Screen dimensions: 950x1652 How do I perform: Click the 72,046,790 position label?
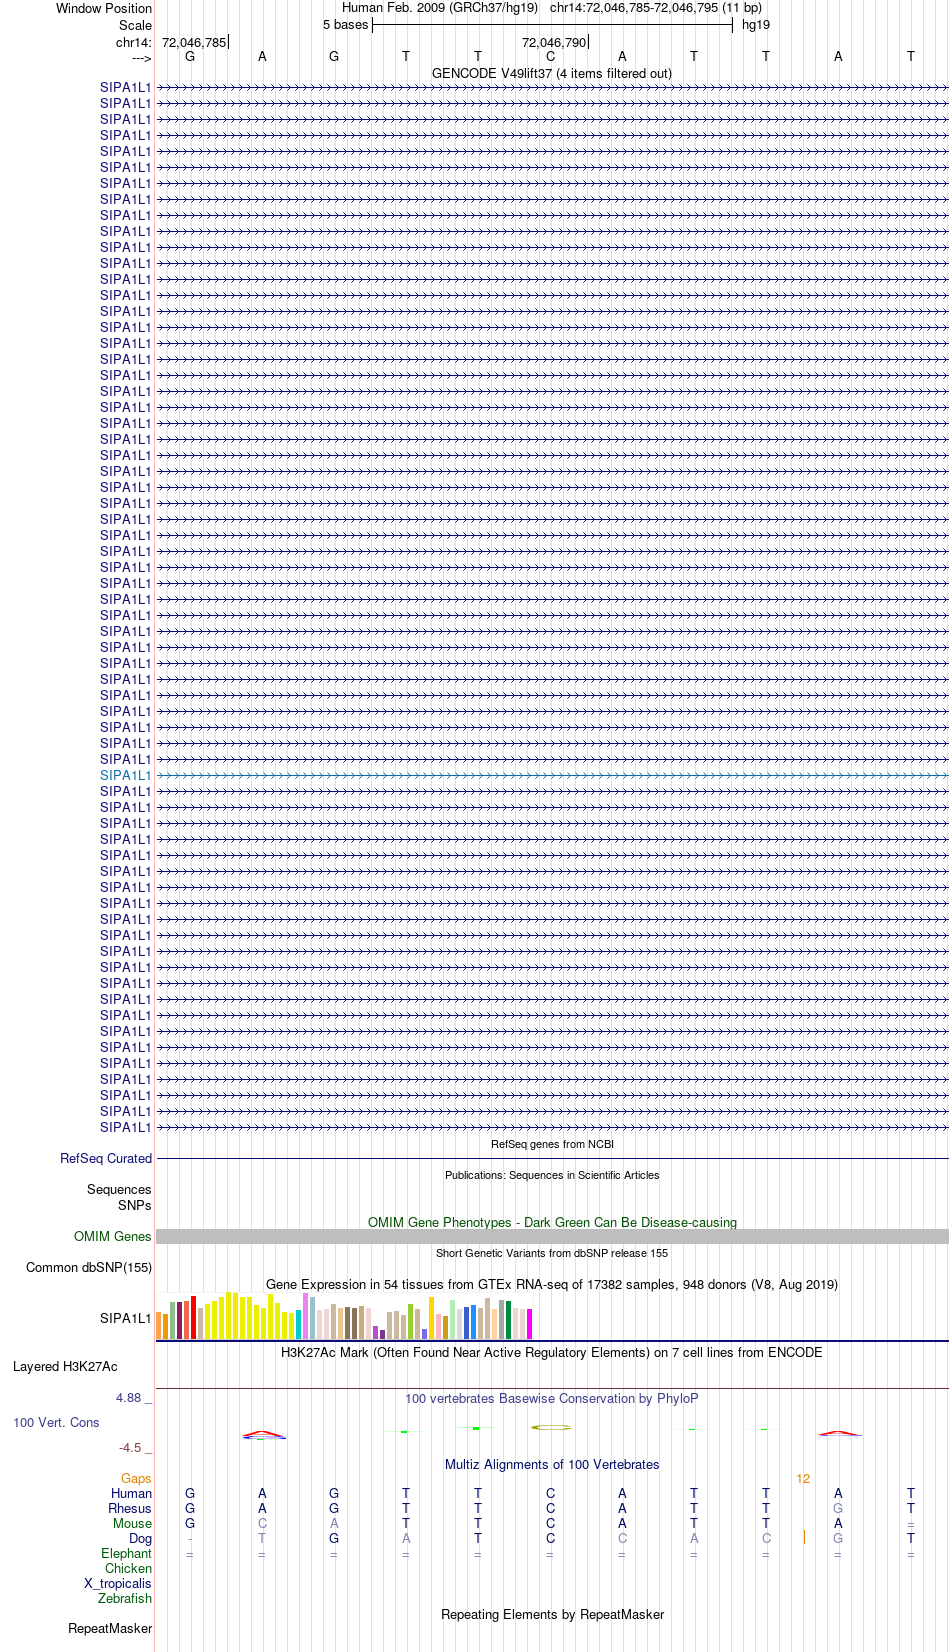[x=554, y=43]
